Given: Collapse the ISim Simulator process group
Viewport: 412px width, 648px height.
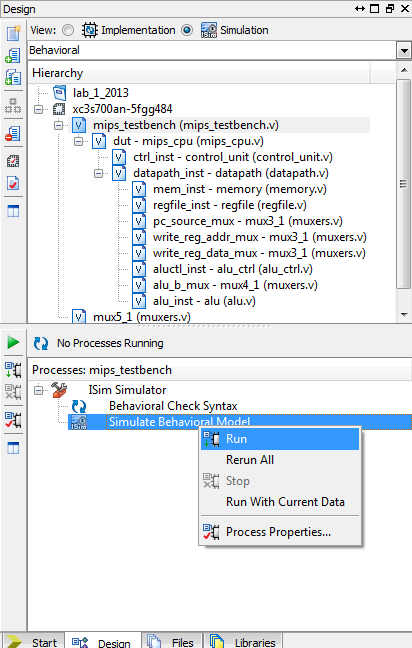Looking at the screenshot, I should point(39,390).
